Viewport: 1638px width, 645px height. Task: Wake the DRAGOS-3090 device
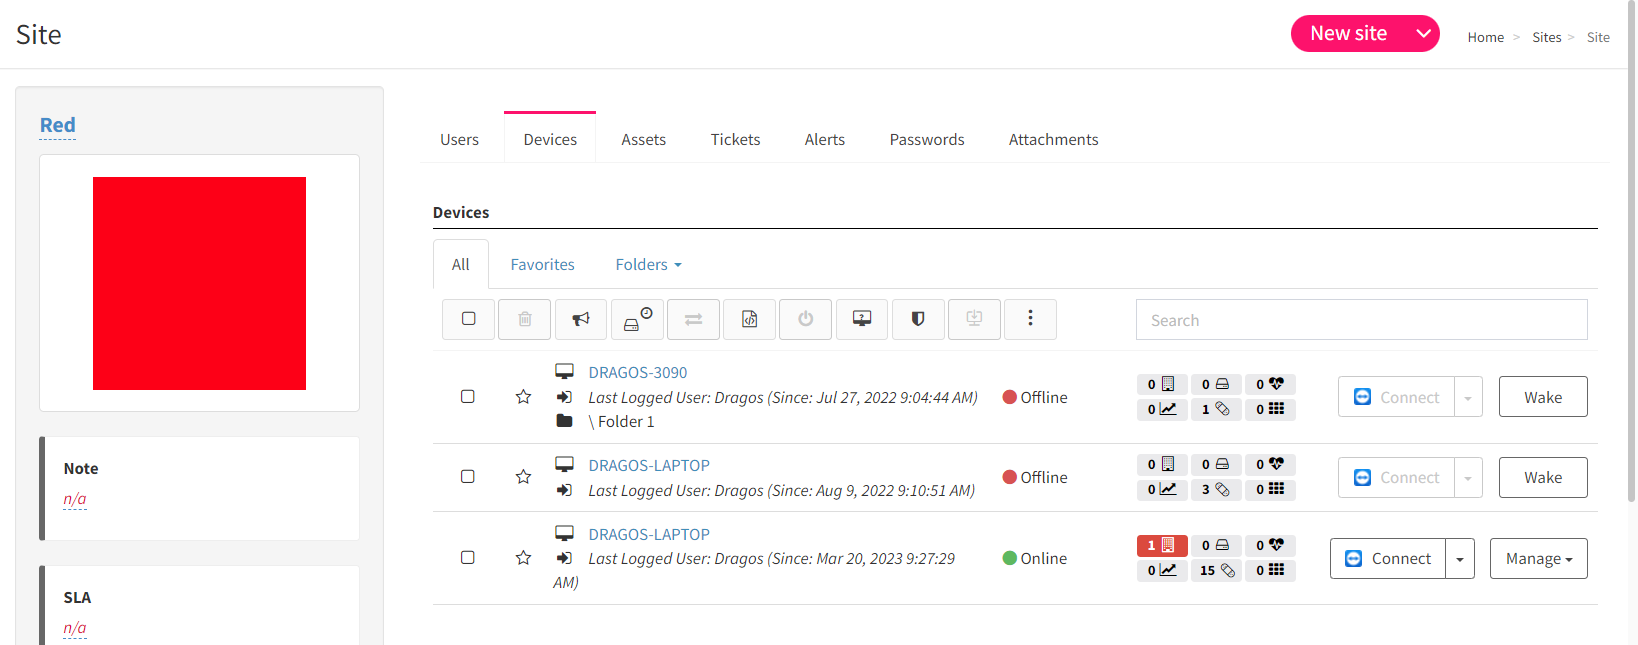click(1543, 397)
